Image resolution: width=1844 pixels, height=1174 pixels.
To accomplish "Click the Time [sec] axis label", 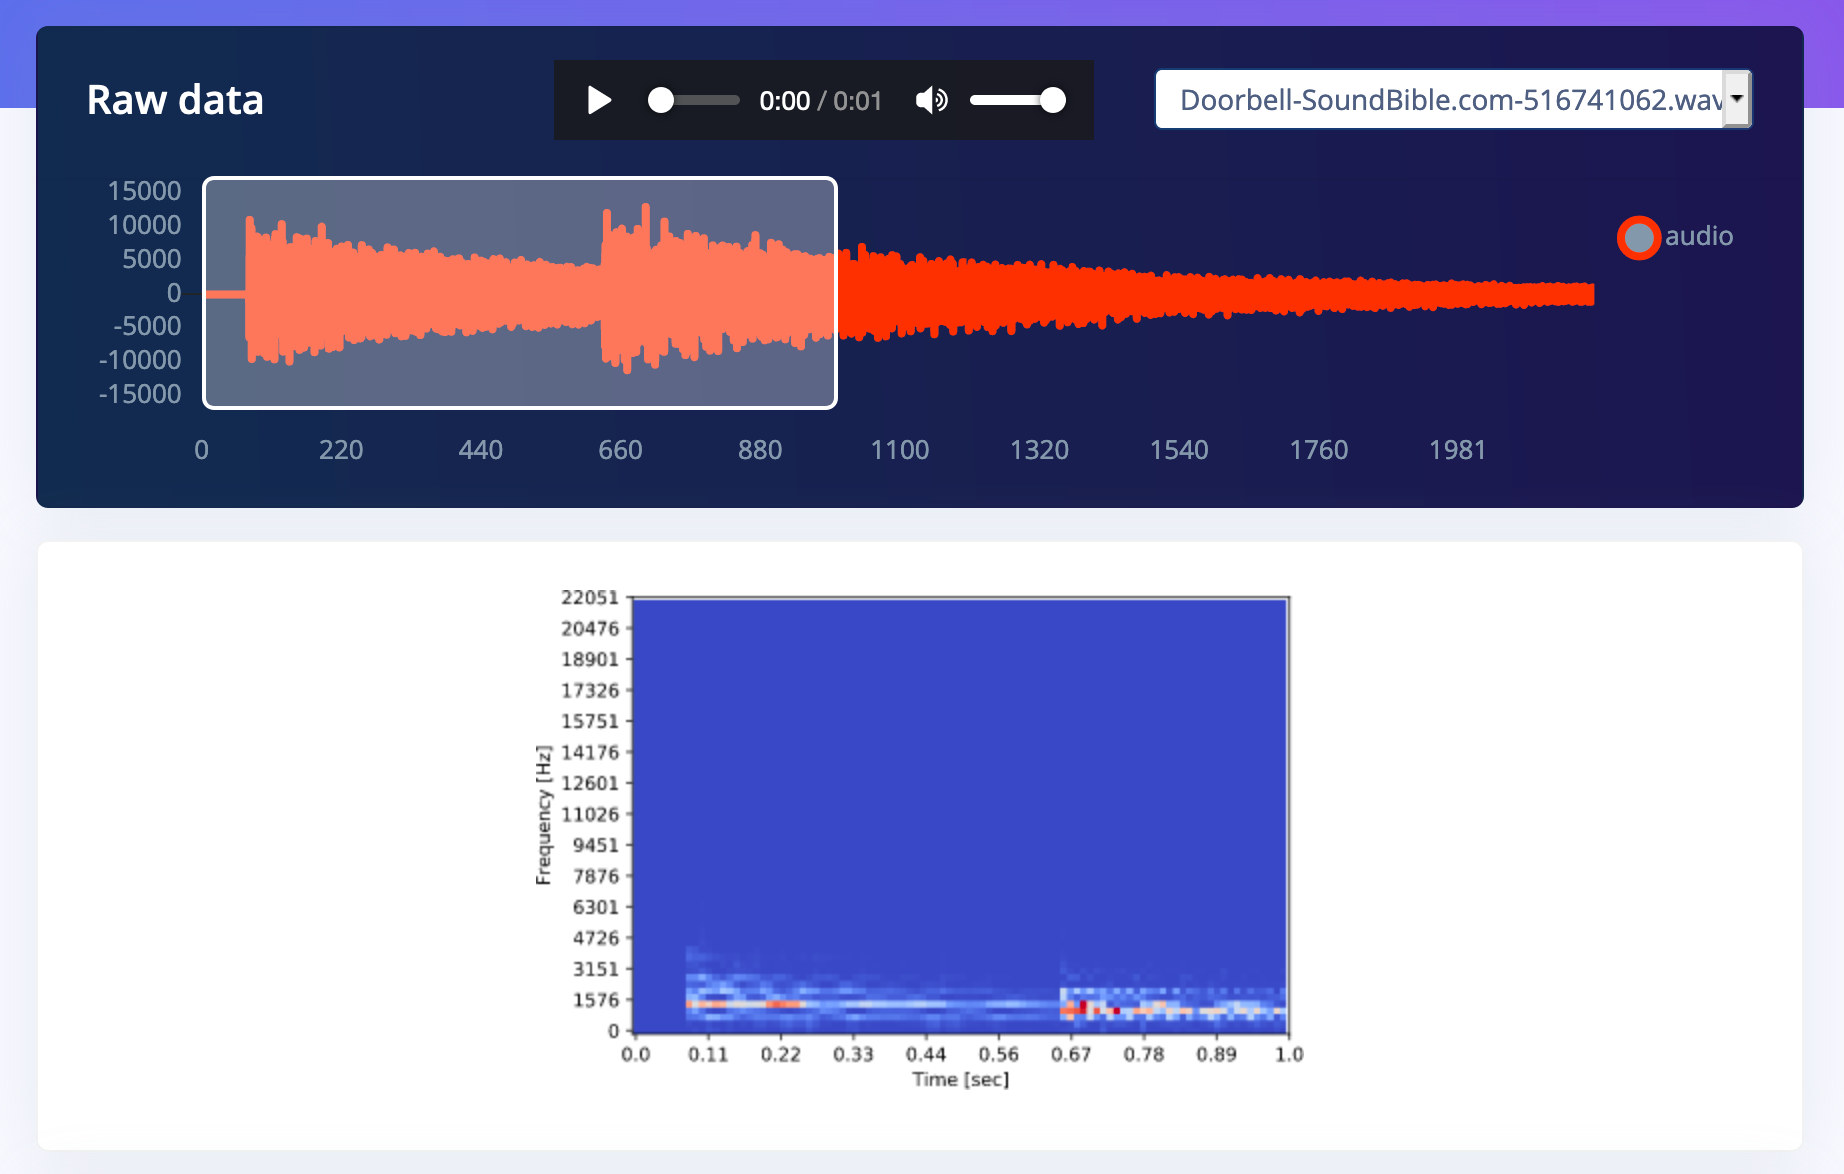I will point(961,1079).
